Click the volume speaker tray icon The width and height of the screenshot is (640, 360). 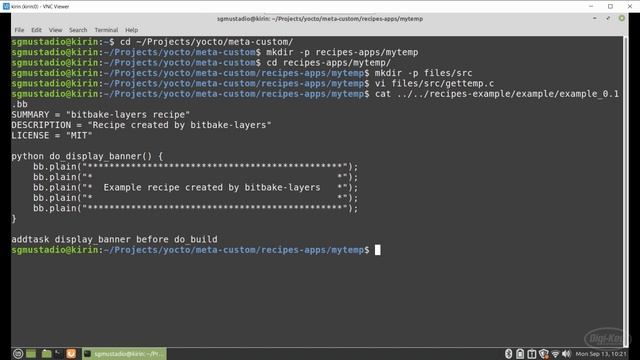tap(566, 354)
